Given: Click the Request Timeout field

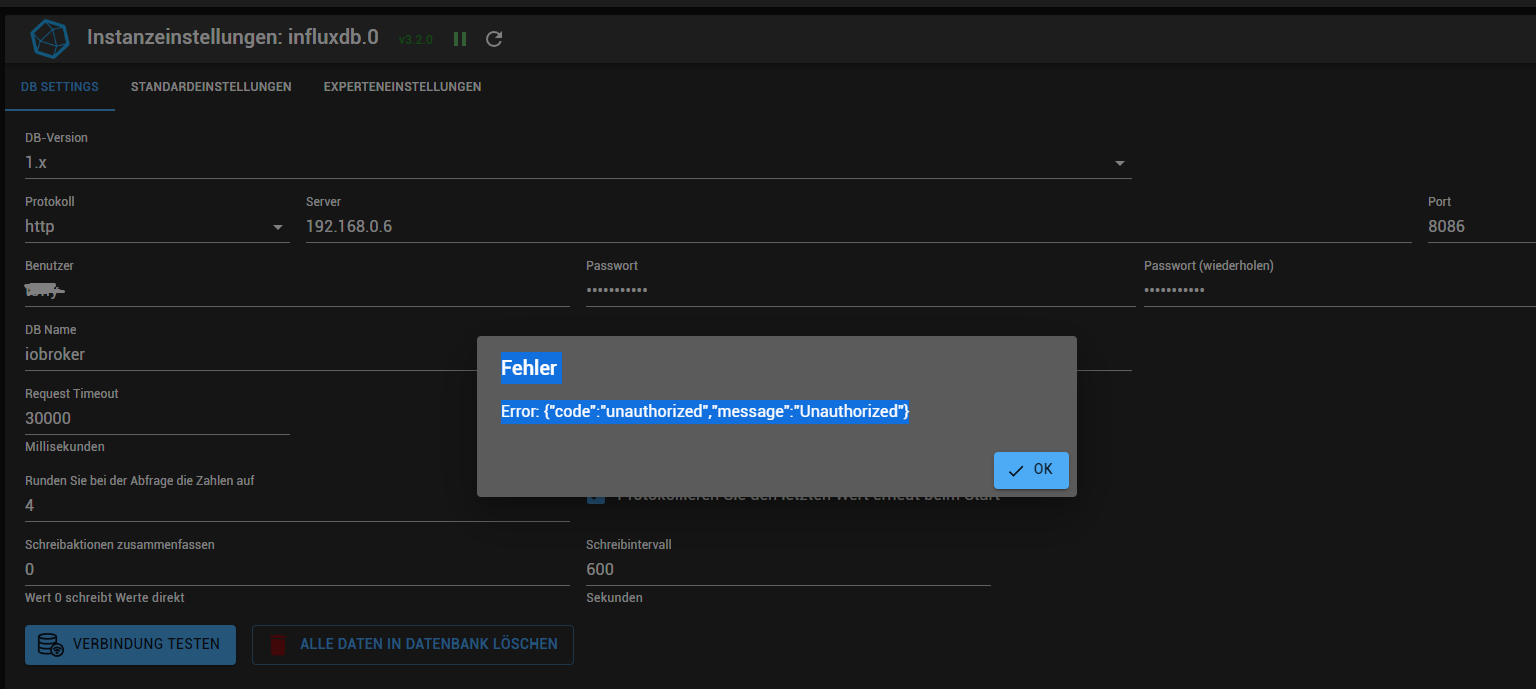Looking at the screenshot, I should click(157, 419).
